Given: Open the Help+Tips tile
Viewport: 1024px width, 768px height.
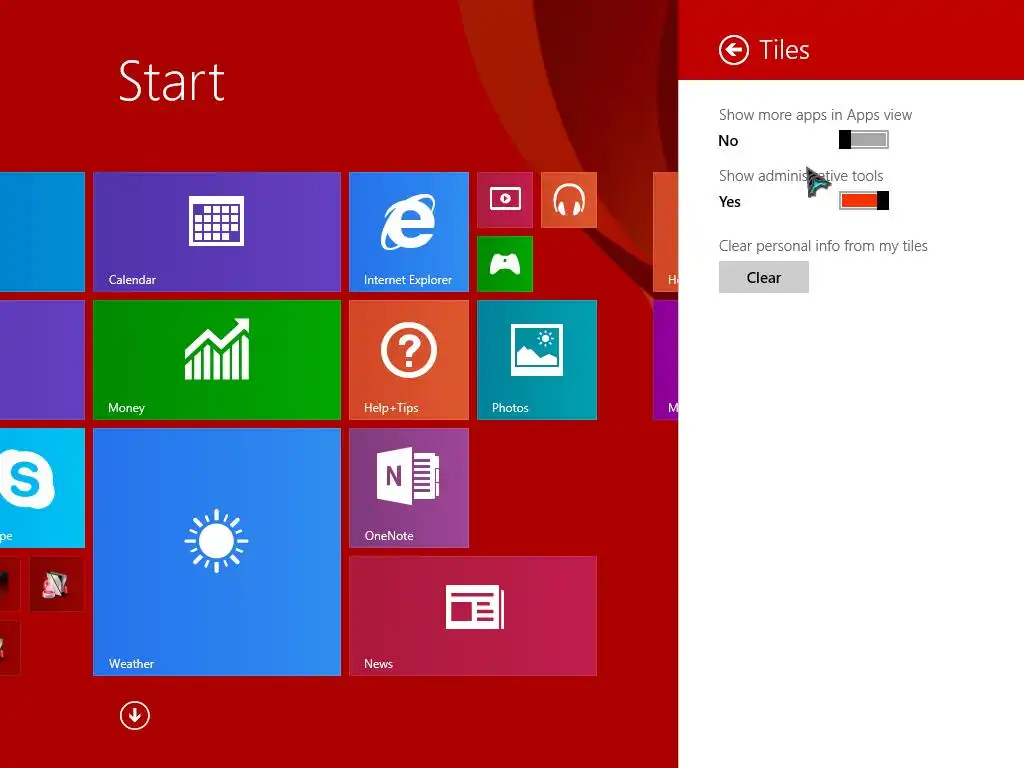Looking at the screenshot, I should click(409, 360).
